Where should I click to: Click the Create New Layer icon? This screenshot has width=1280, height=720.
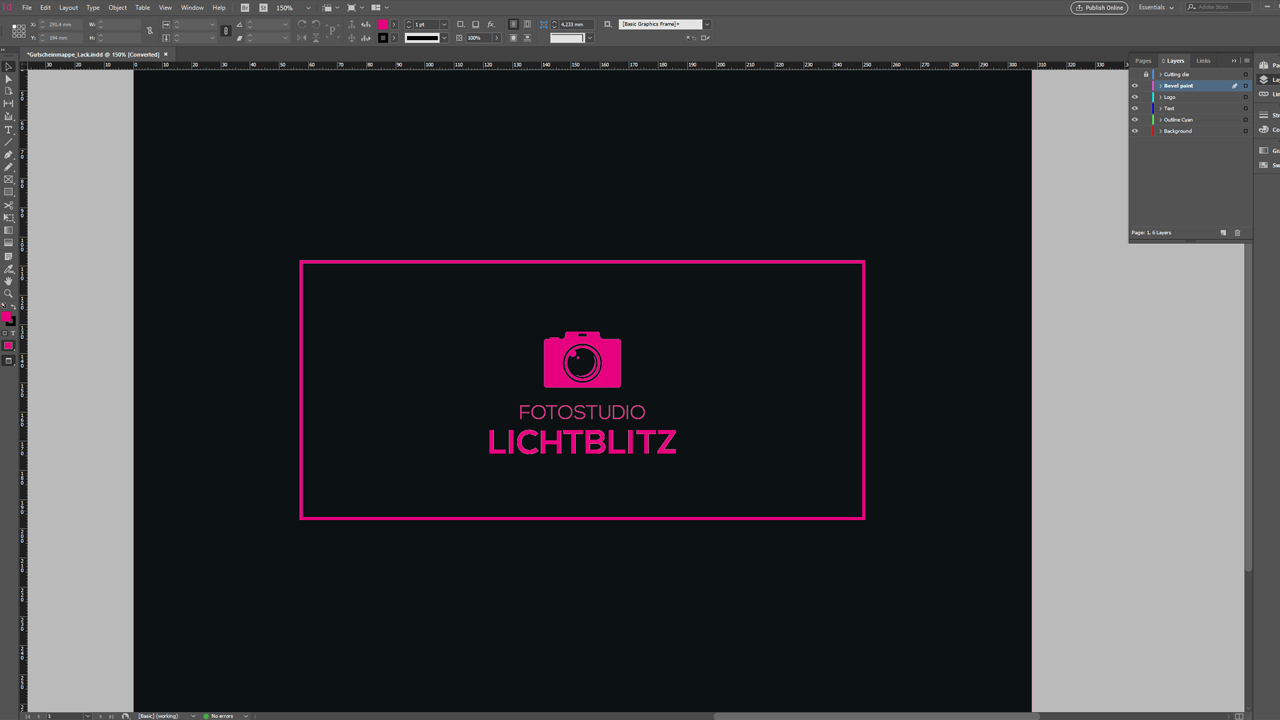[1223, 233]
